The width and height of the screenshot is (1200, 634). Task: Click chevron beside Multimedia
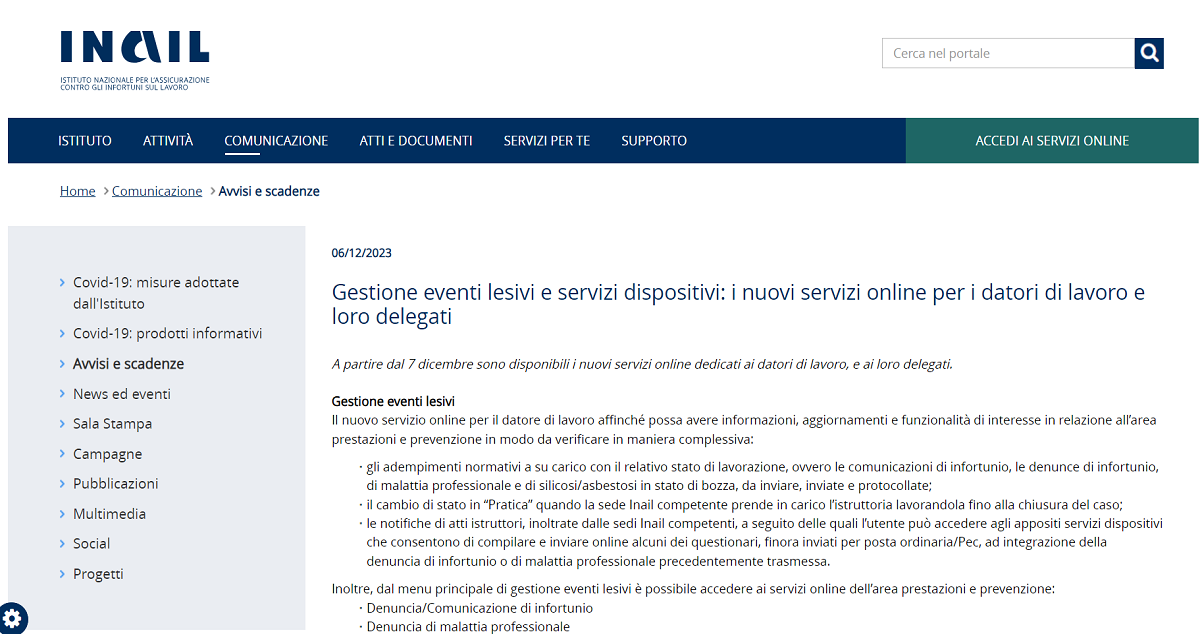click(63, 514)
